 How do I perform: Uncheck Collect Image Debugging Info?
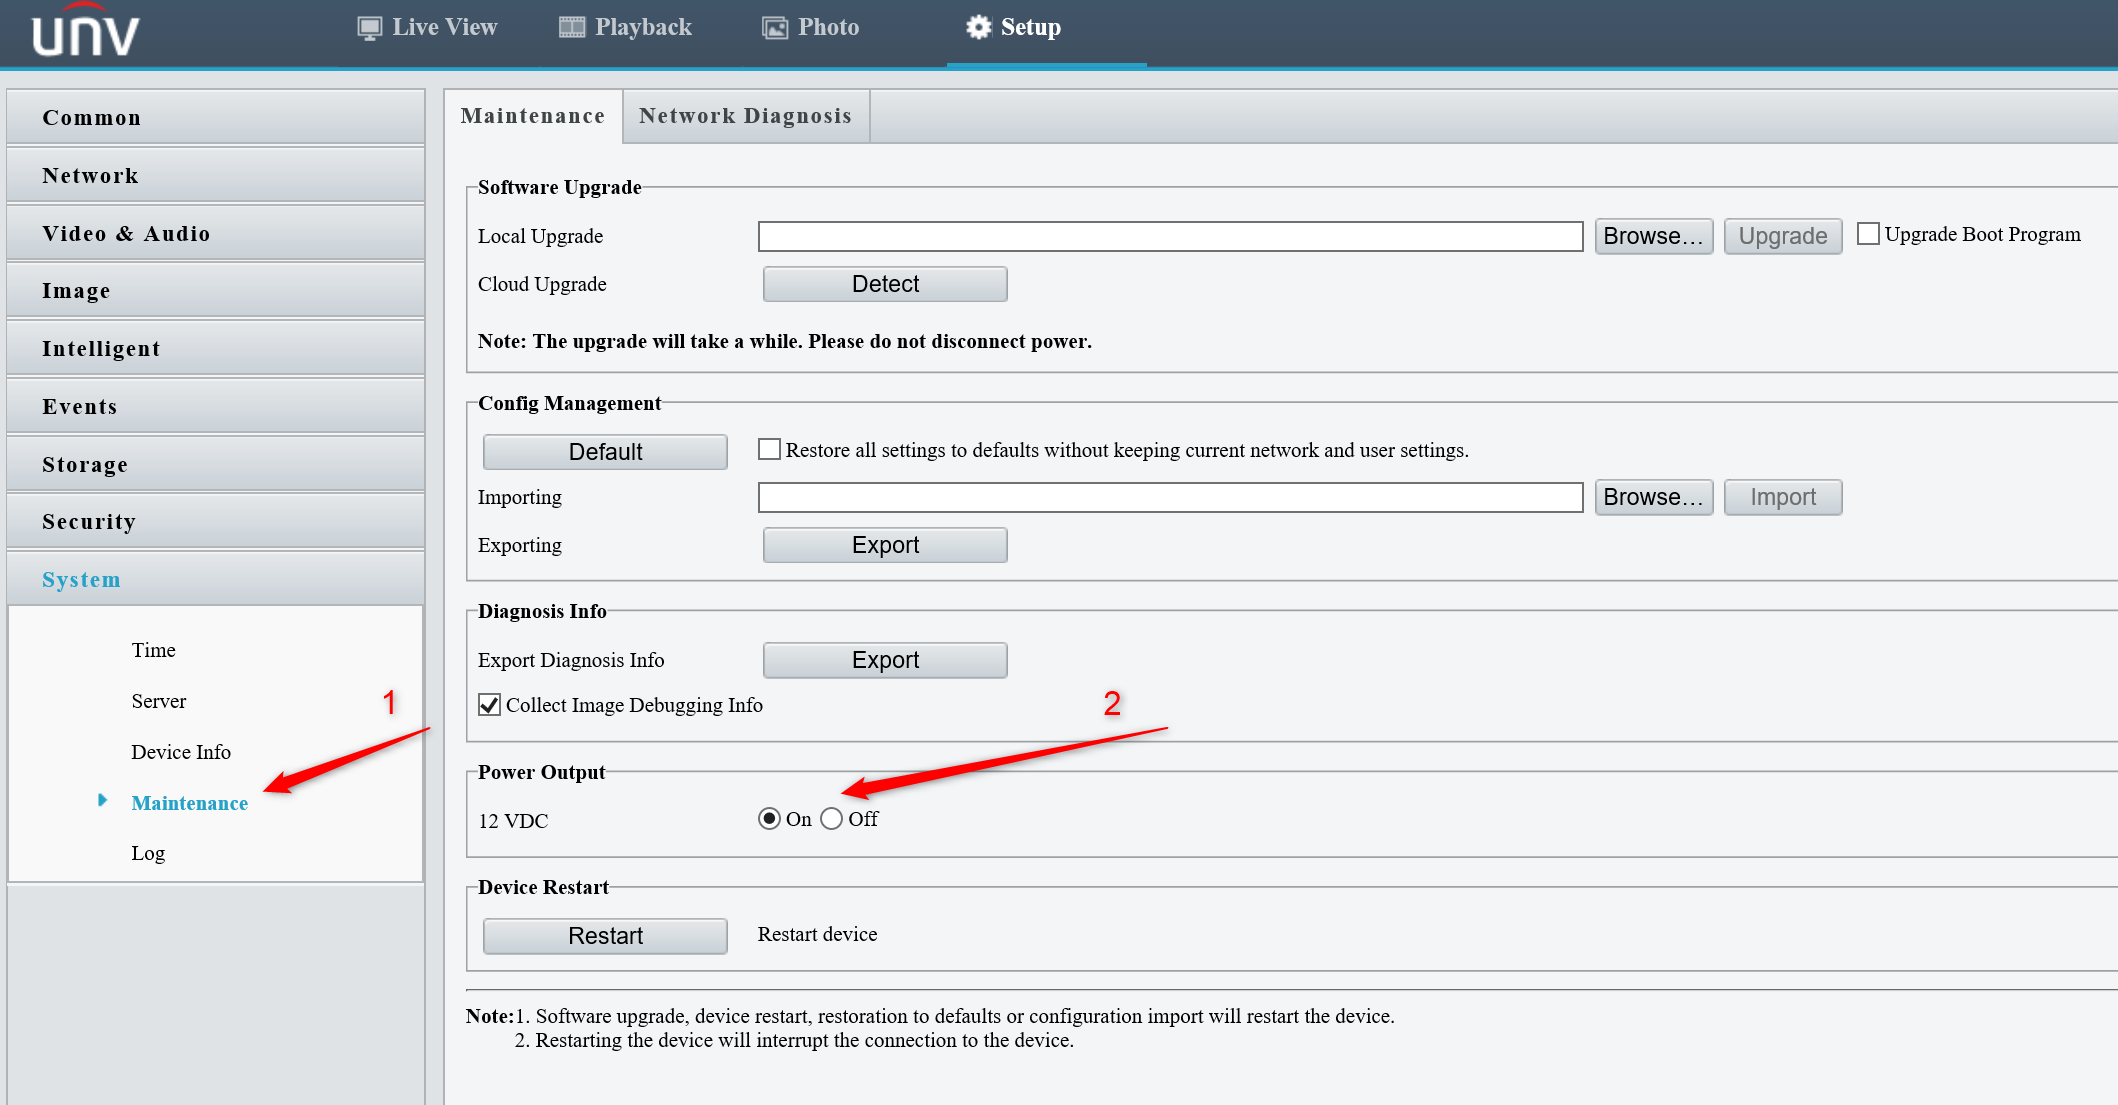point(489,705)
